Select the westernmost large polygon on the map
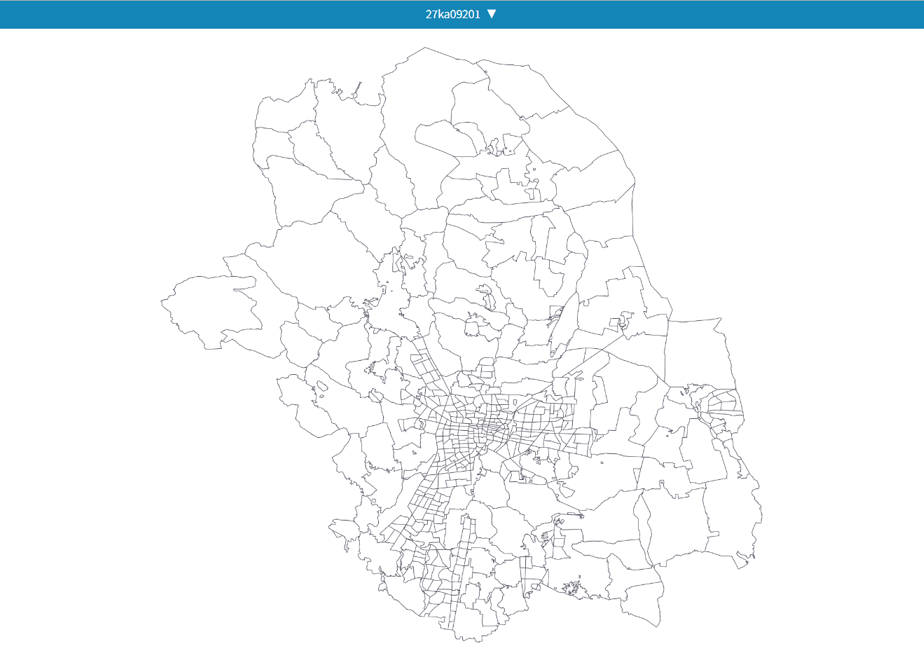This screenshot has height=660, width=924. (209, 309)
